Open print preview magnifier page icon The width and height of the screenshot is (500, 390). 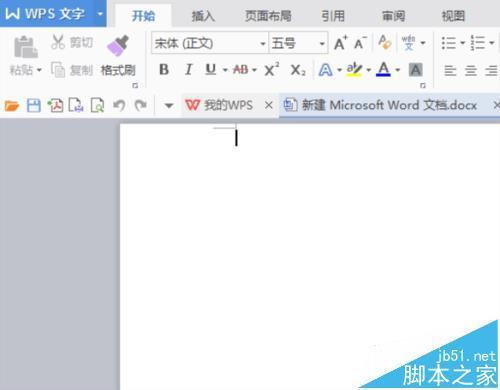click(97, 105)
